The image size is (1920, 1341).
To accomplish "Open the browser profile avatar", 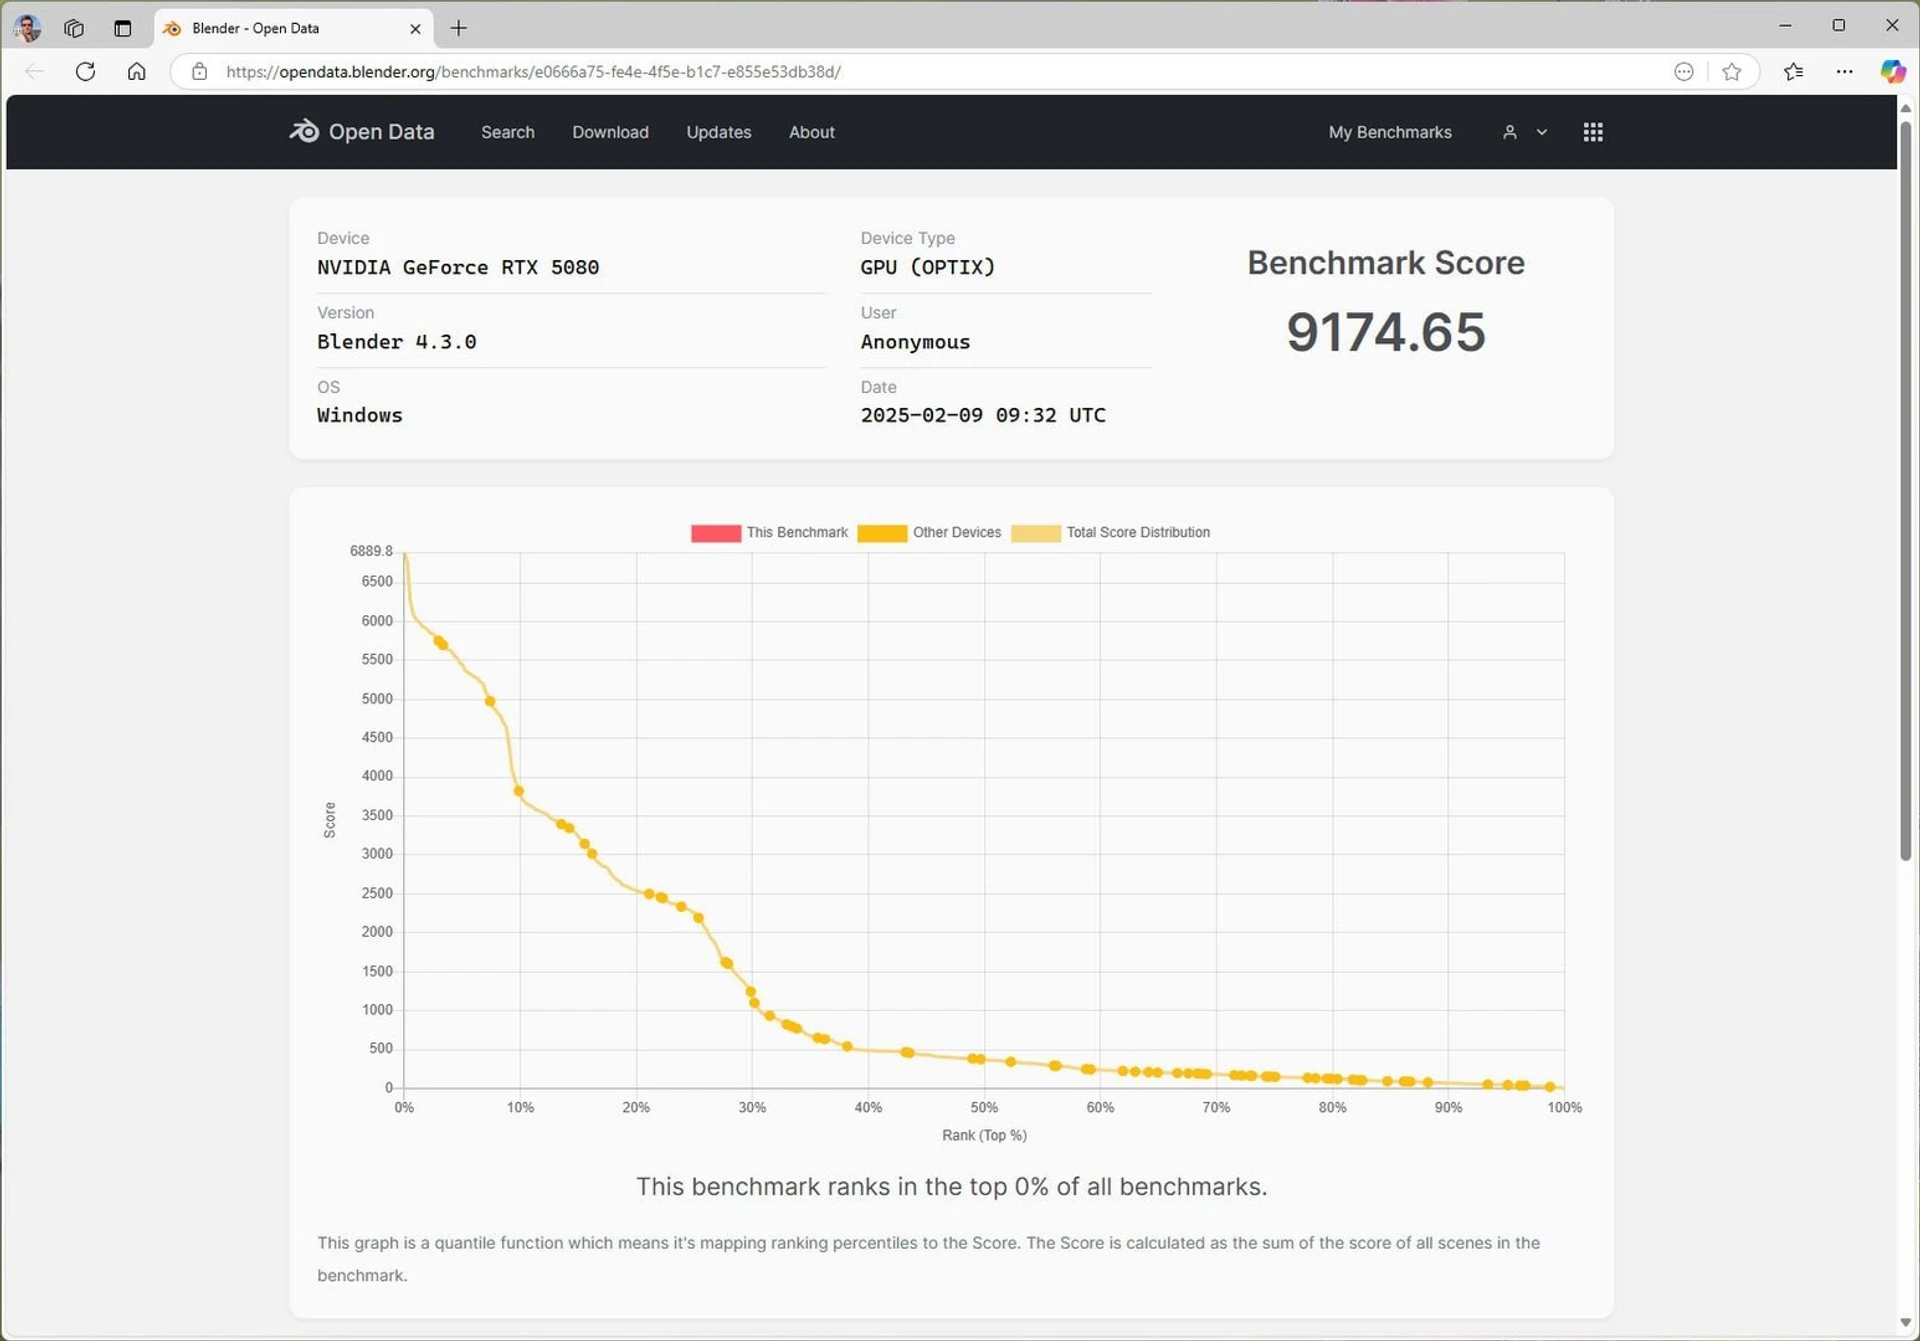I will (x=28, y=28).
